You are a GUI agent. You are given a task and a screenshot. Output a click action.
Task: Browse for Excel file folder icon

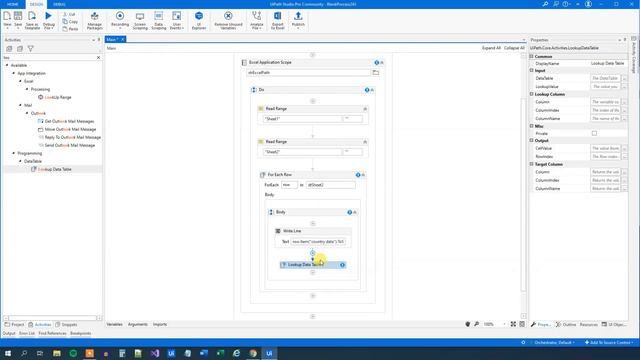(376, 73)
